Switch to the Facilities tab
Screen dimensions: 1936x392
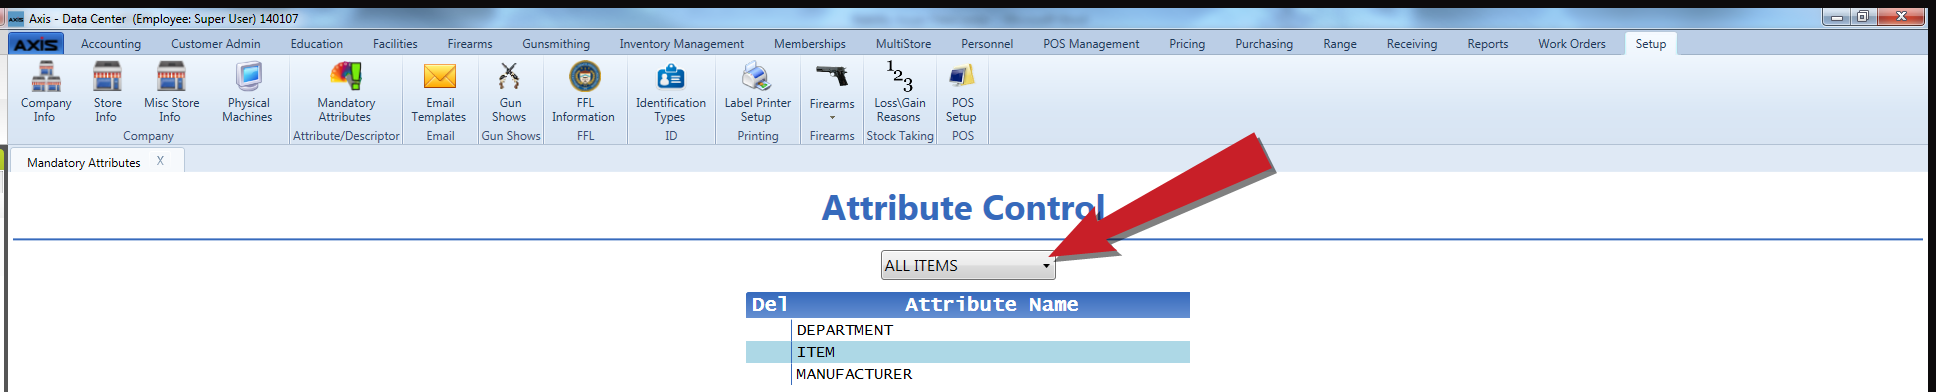395,44
